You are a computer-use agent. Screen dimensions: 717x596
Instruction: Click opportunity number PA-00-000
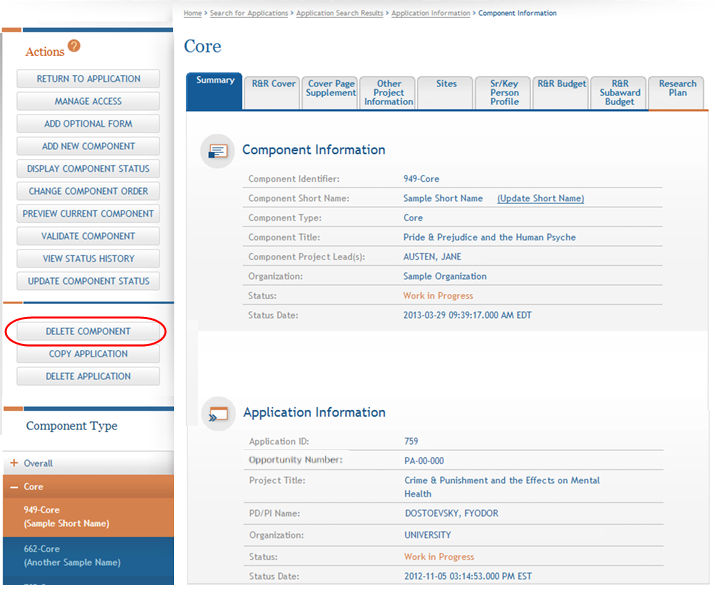pyautogui.click(x=424, y=461)
